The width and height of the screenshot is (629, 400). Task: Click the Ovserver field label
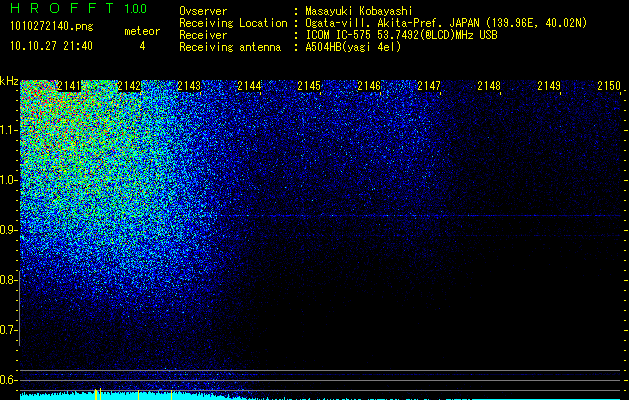[x=203, y=11]
